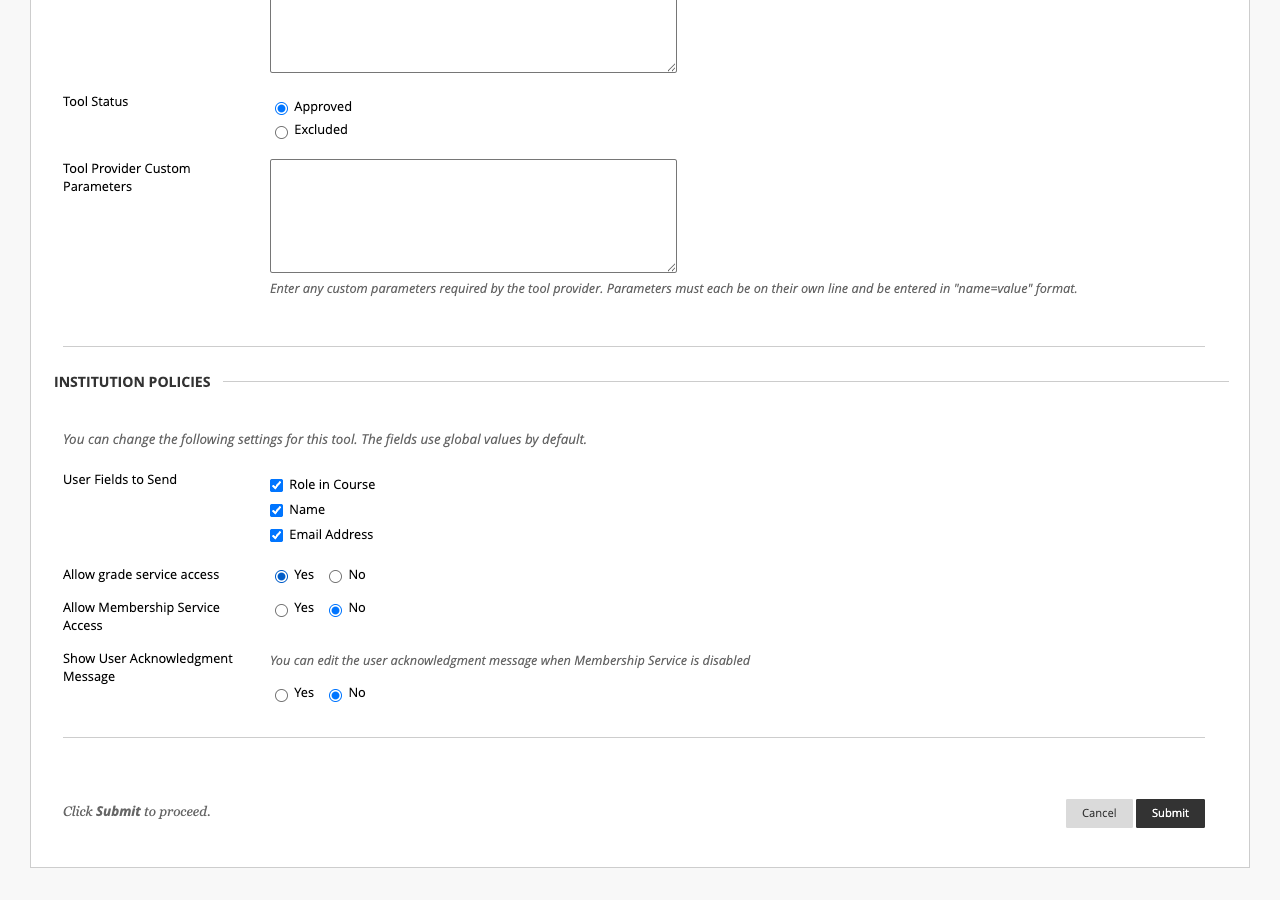
Task: Click the text area above Tool Status
Action: coord(473,35)
